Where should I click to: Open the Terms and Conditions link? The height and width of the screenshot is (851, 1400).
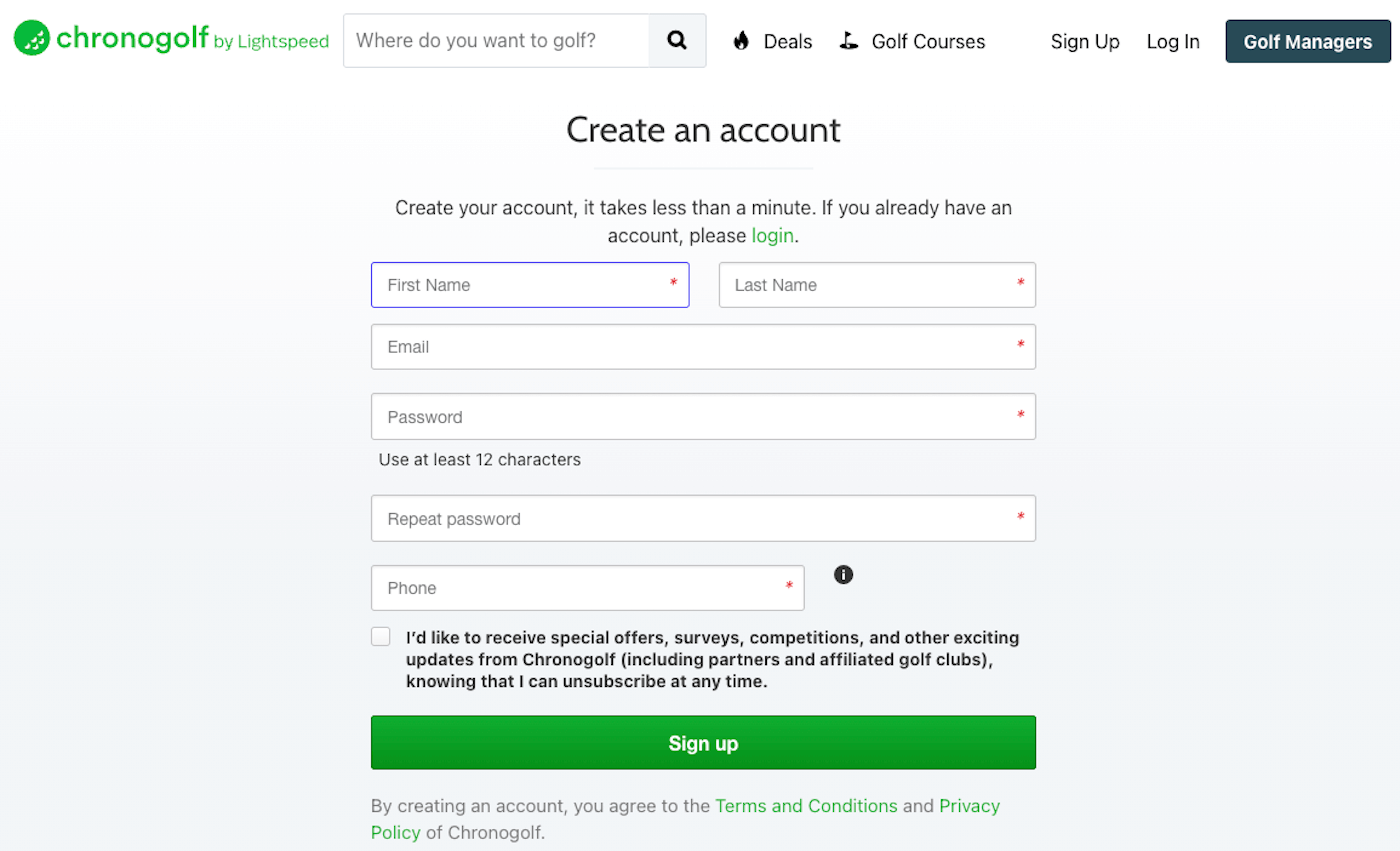[806, 806]
